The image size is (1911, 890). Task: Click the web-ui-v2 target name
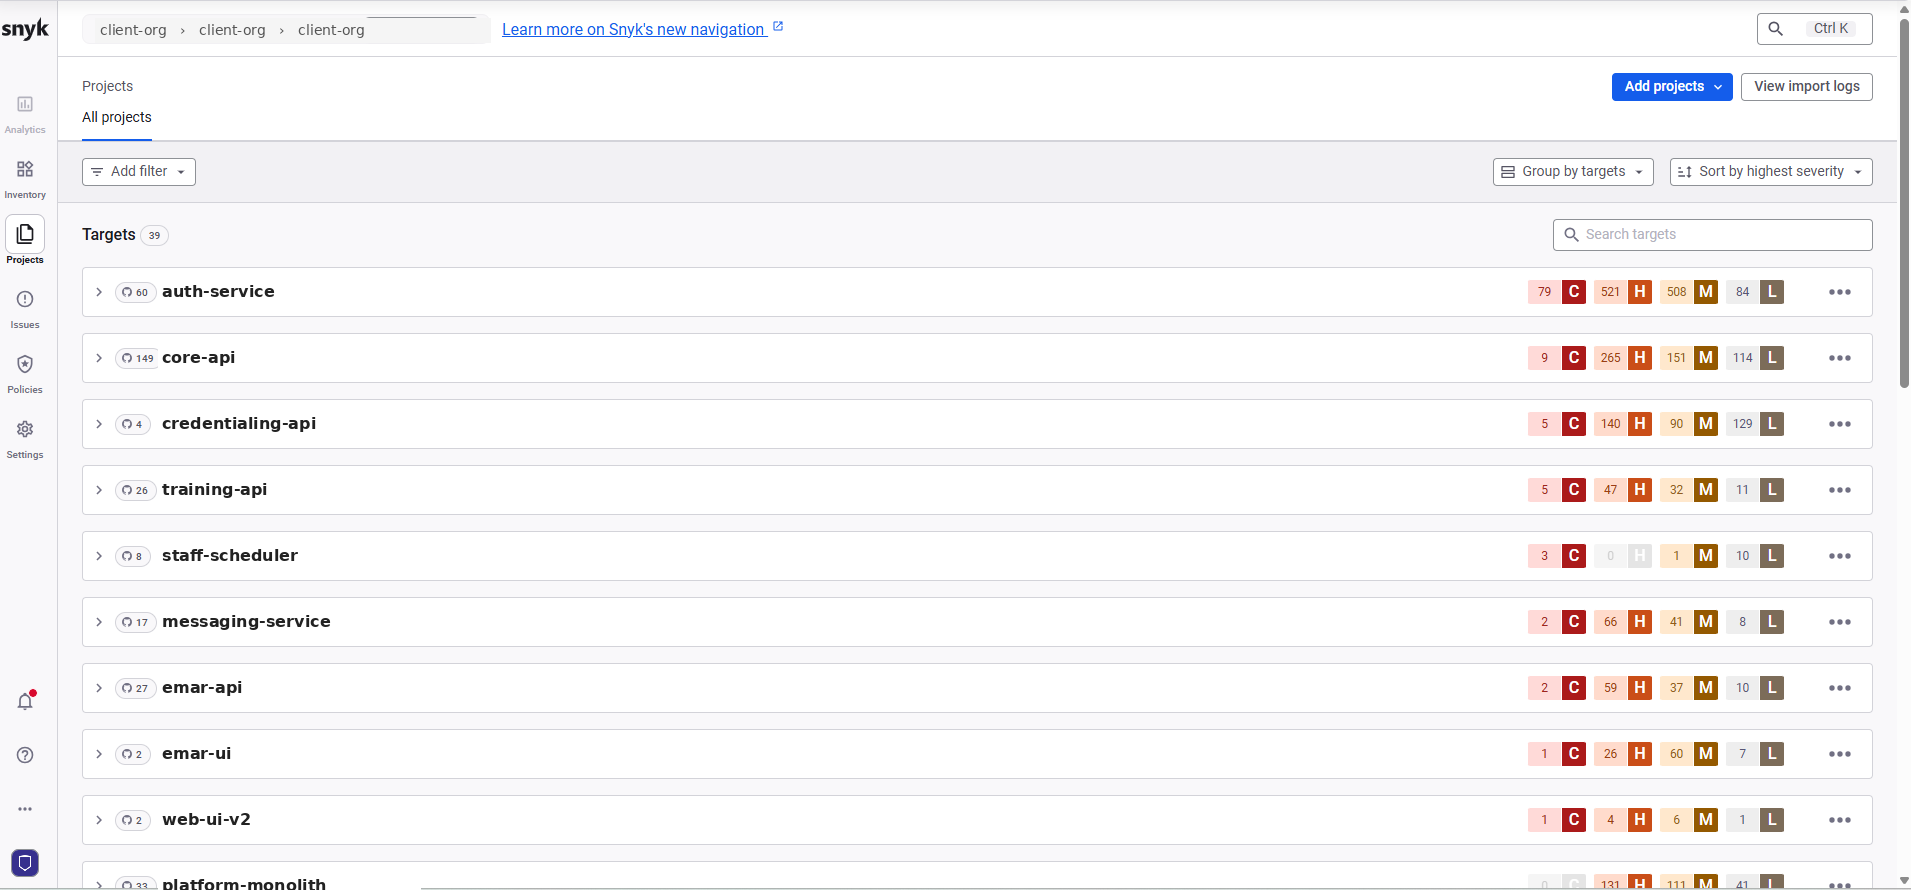click(206, 820)
